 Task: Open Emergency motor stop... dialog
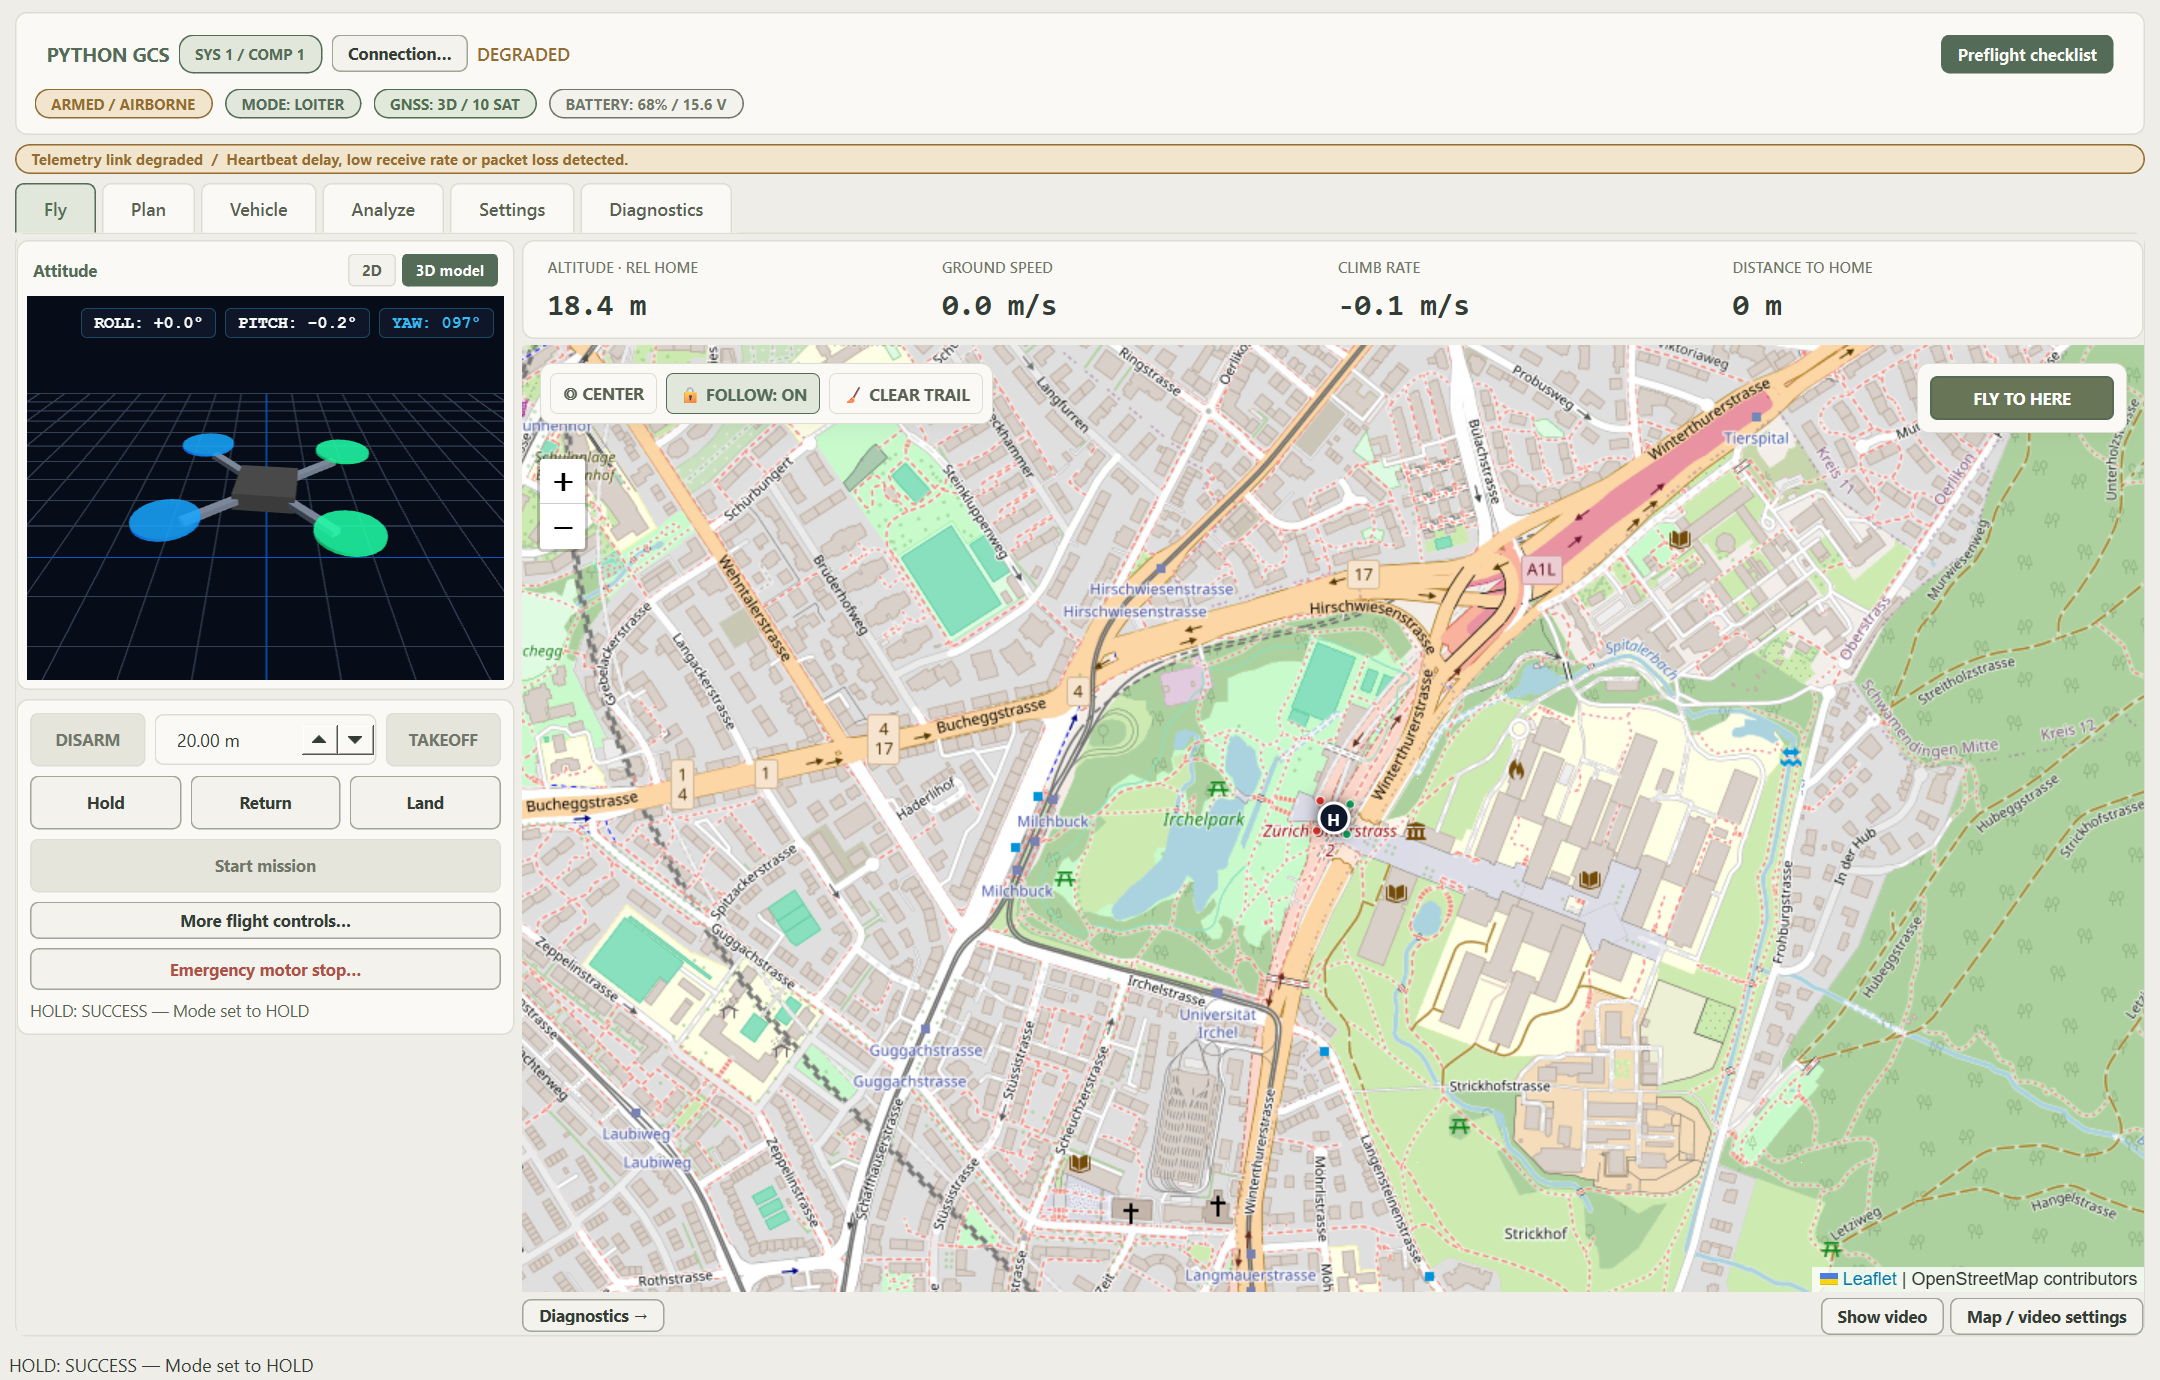point(265,970)
